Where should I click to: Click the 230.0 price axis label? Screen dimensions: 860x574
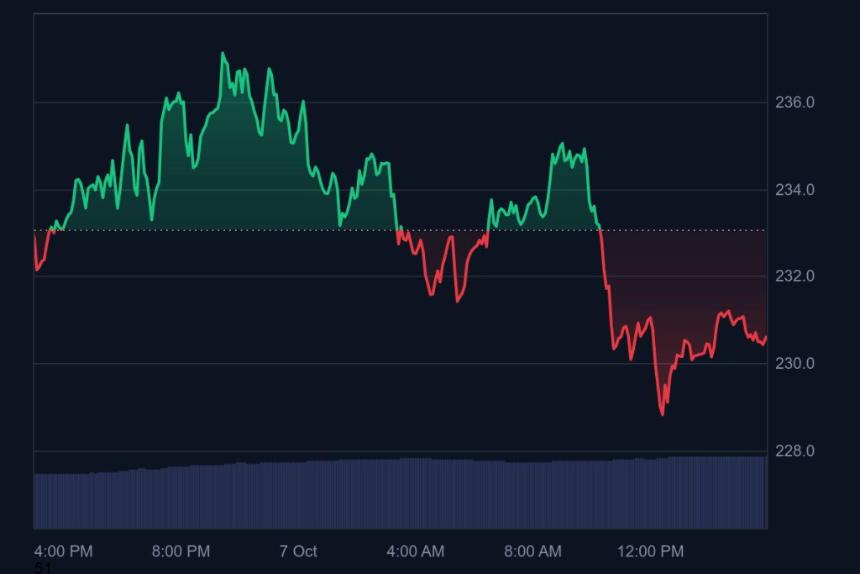[794, 363]
